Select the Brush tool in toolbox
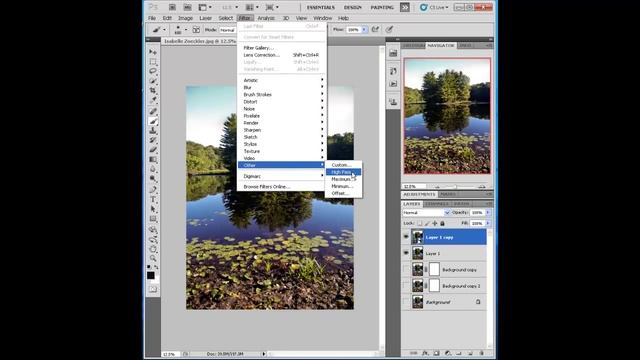This screenshot has height=360, width=640. (153, 121)
